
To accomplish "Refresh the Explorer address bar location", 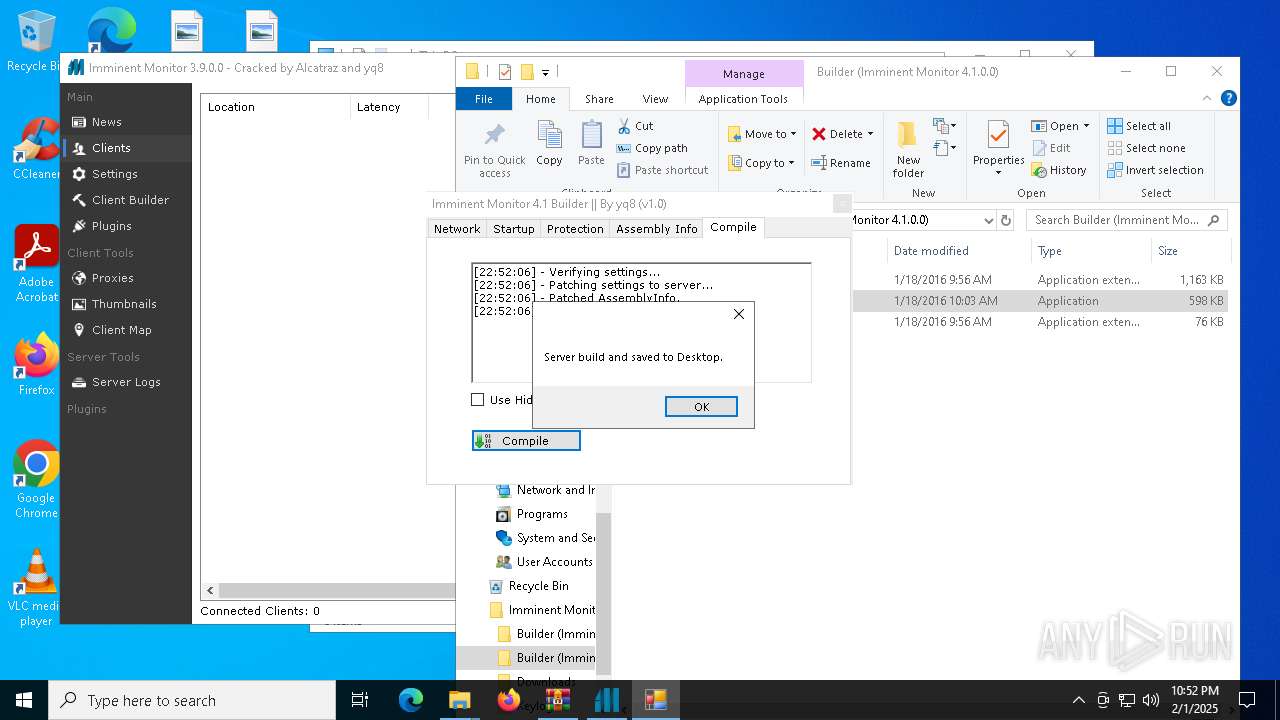I will coord(1006,220).
